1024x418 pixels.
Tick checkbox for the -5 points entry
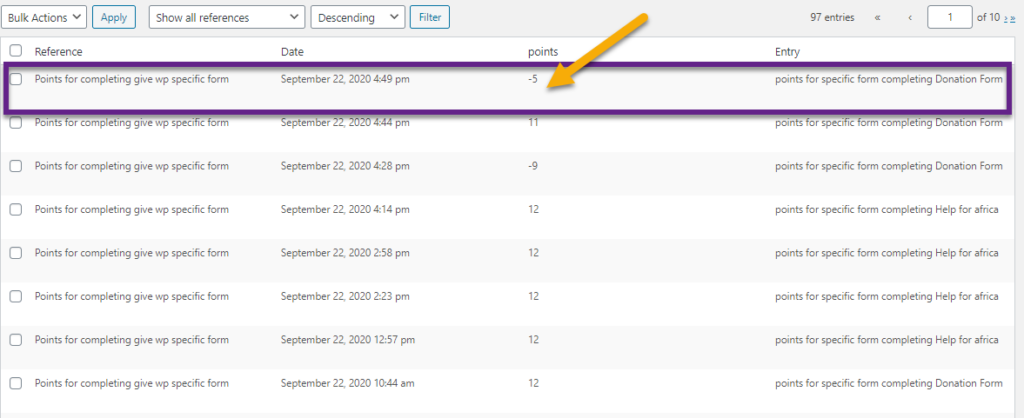tap(16, 79)
